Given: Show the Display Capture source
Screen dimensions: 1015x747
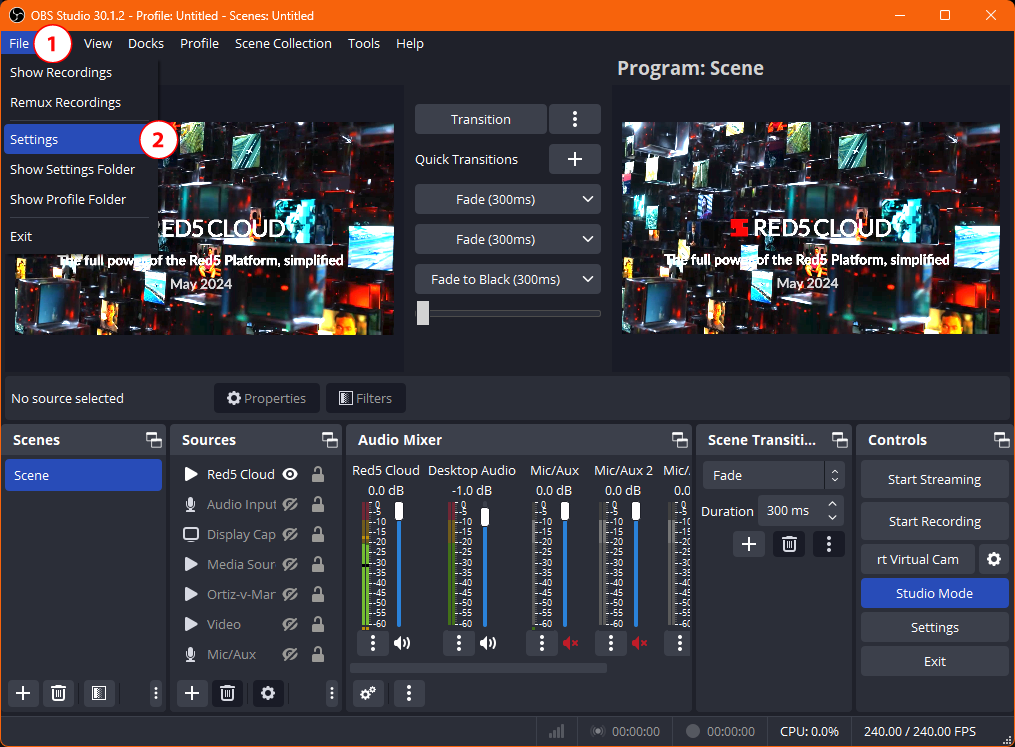Looking at the screenshot, I should point(290,534).
